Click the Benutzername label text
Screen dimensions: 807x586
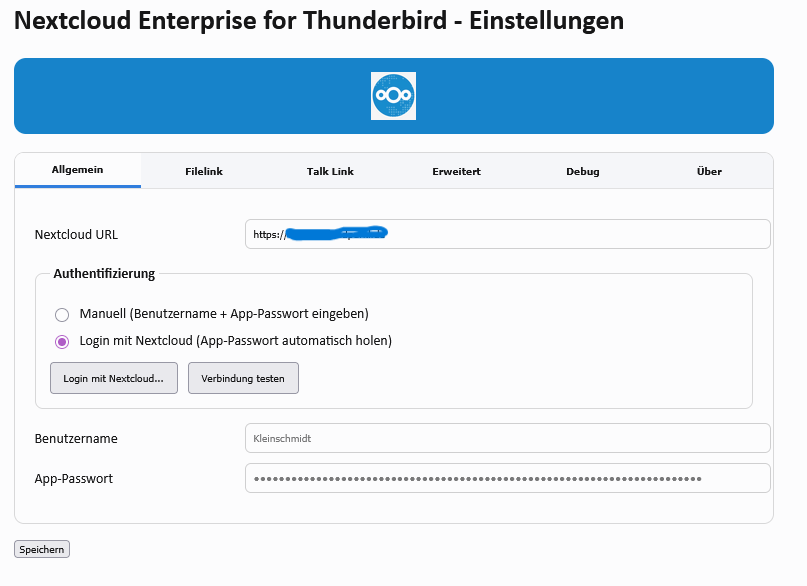pos(76,439)
